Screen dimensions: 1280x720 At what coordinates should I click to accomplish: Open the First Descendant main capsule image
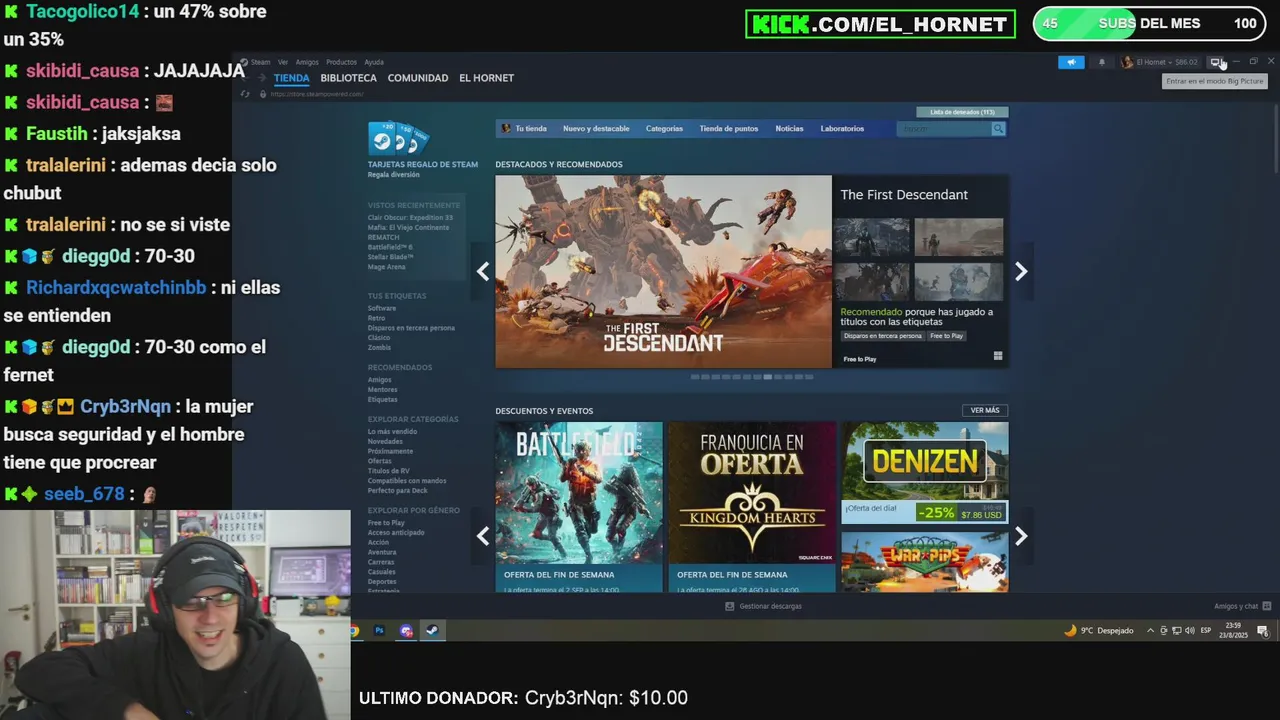[x=663, y=272]
